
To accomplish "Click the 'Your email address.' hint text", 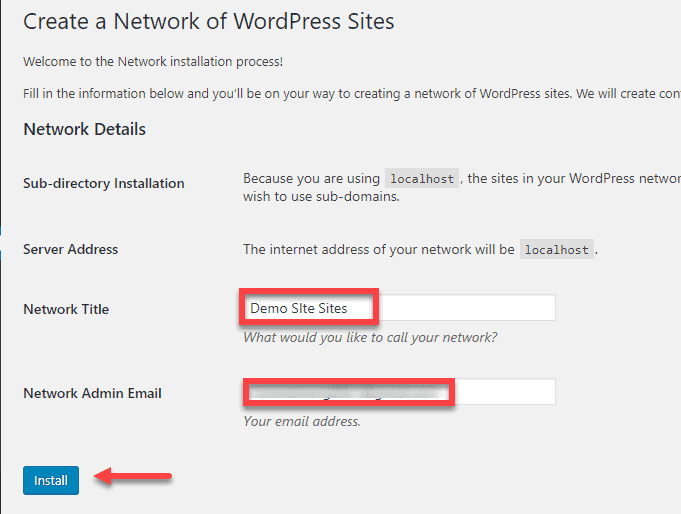I will point(302,421).
